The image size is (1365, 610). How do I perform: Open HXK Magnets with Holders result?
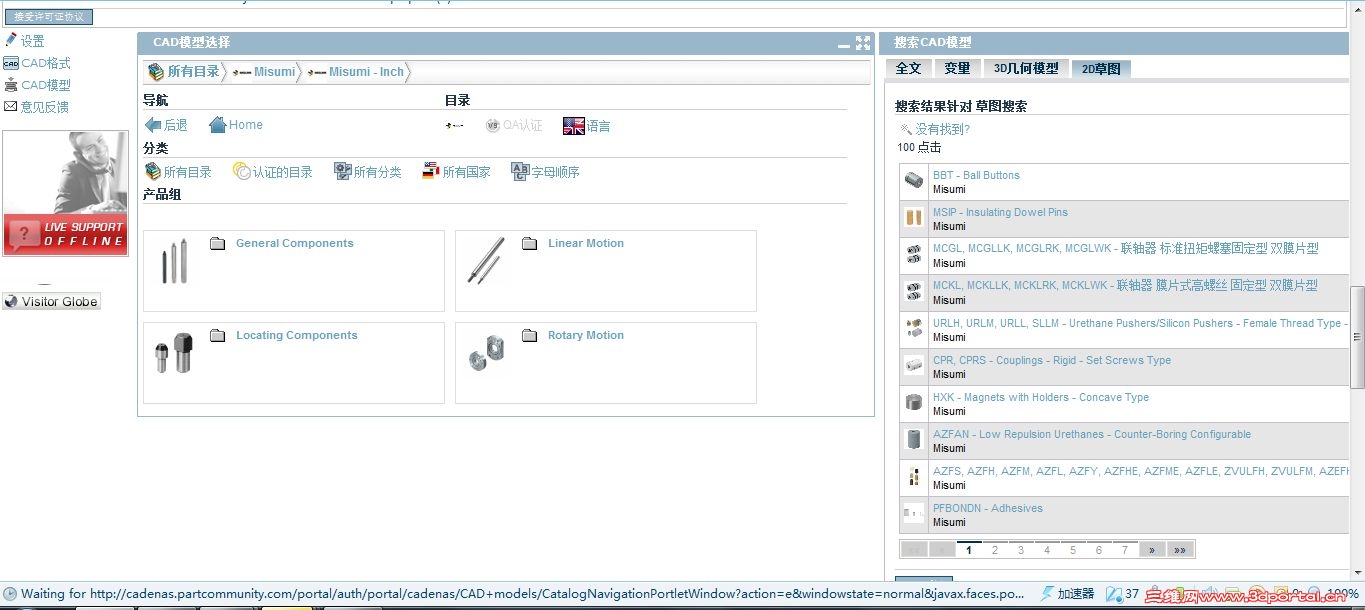pos(1041,397)
